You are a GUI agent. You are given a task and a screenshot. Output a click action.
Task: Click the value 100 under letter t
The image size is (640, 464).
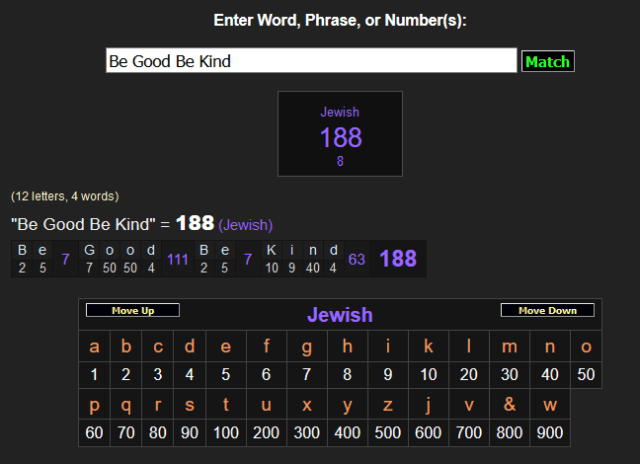(x=226, y=432)
